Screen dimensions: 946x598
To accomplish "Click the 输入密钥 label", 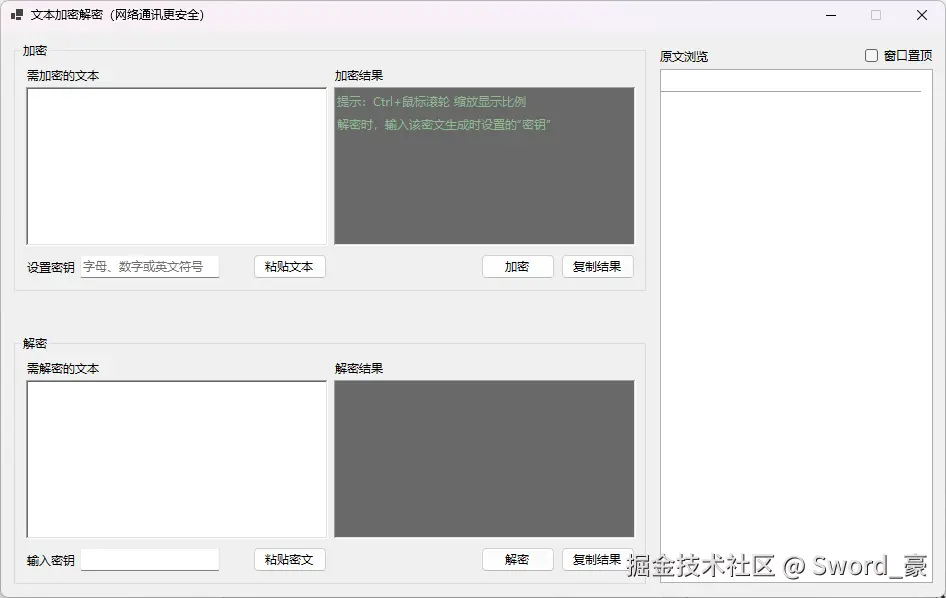I will pos(51,561).
